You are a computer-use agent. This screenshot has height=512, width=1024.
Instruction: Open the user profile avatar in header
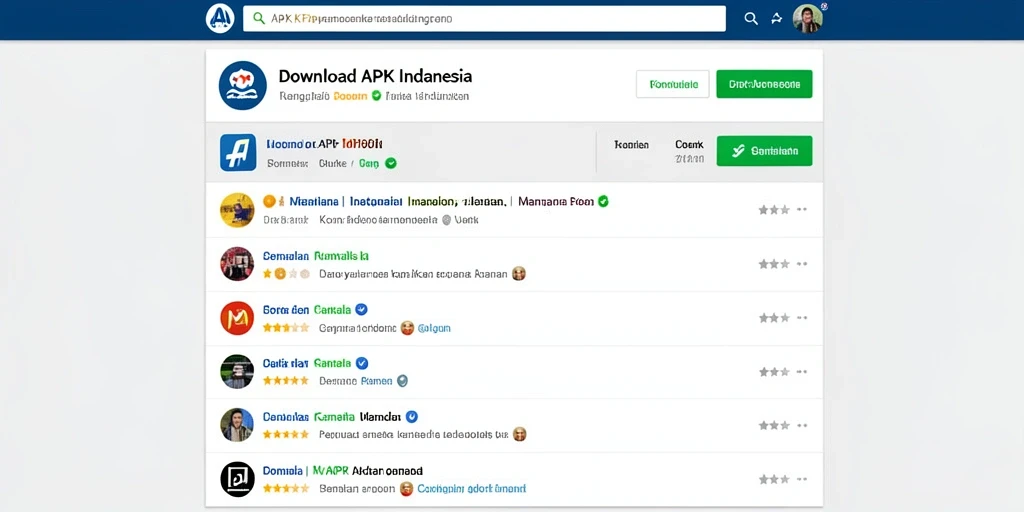pos(807,18)
